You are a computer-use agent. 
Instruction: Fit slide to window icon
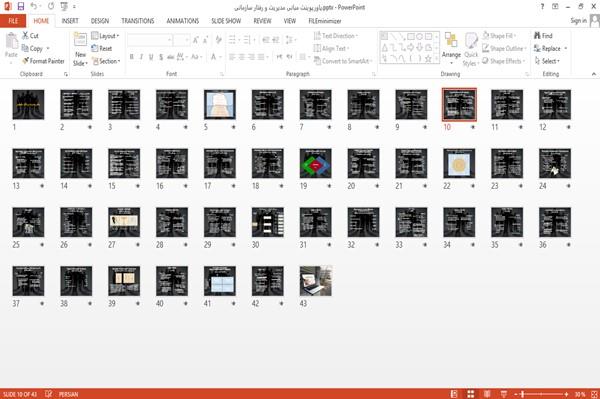(594, 394)
